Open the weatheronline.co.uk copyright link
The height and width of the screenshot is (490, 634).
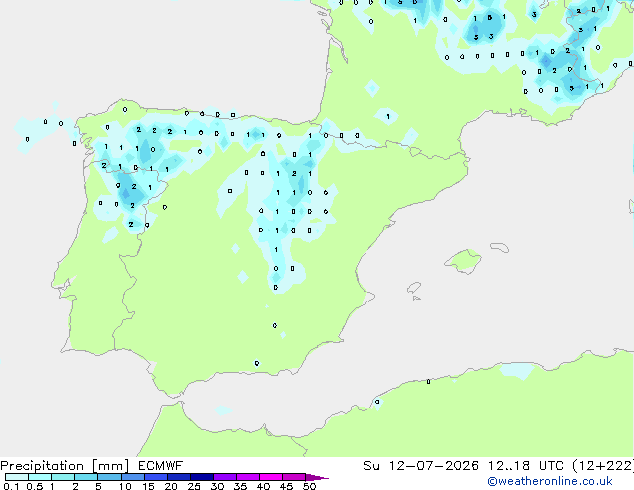tap(550, 481)
